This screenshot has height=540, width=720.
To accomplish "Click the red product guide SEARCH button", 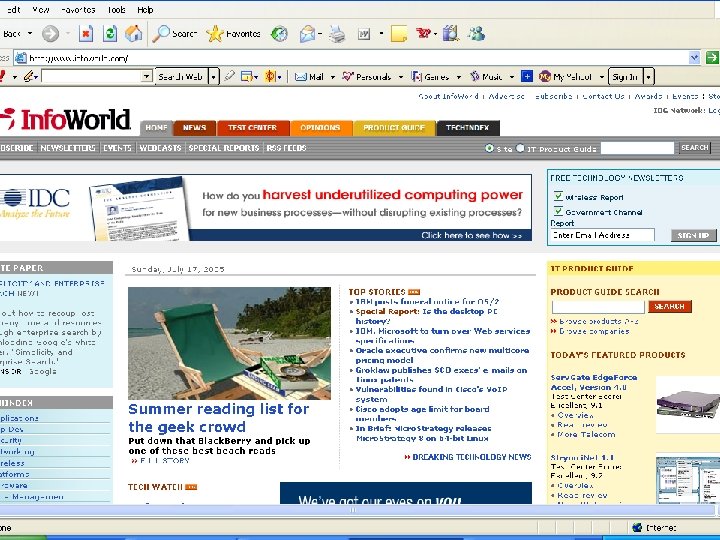I will pyautogui.click(x=669, y=306).
